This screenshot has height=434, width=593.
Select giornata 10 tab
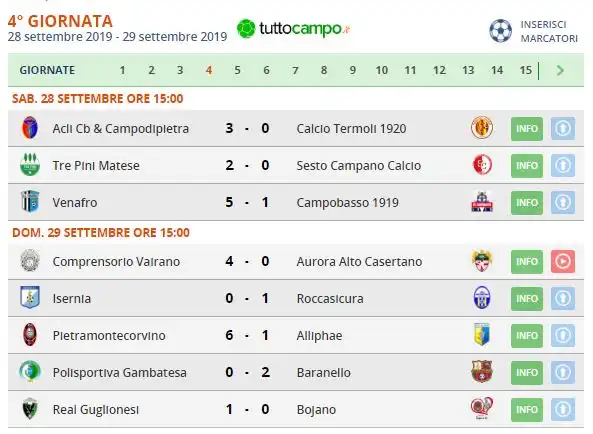point(381,70)
